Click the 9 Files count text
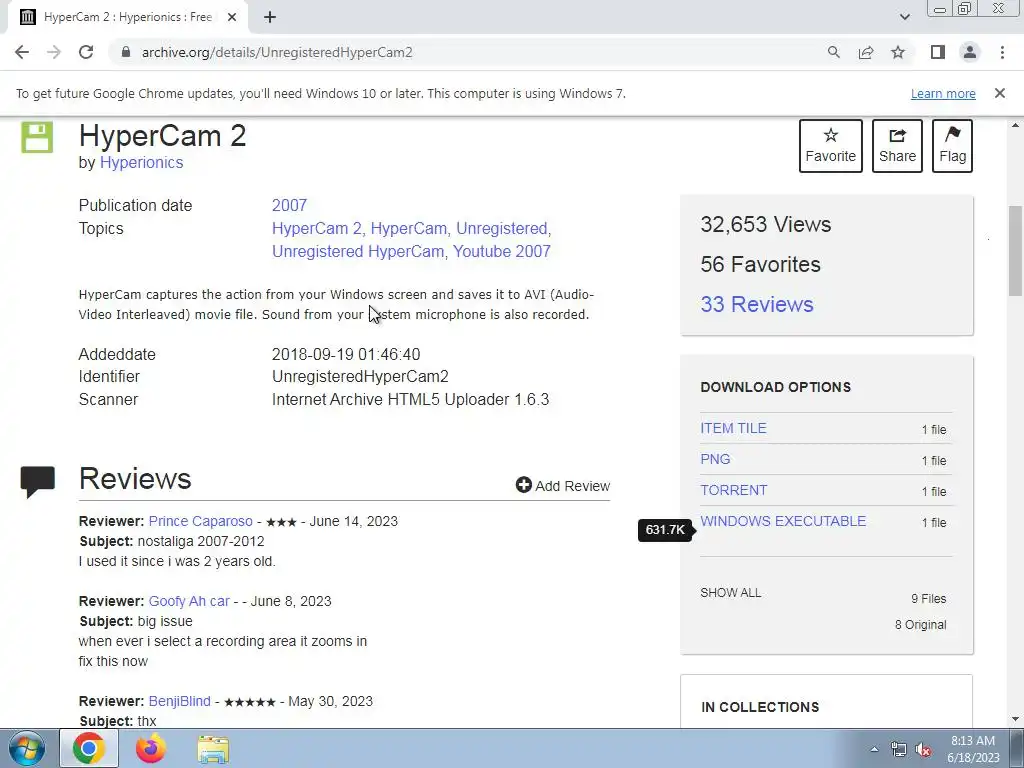The width and height of the screenshot is (1024, 768). tap(929, 599)
